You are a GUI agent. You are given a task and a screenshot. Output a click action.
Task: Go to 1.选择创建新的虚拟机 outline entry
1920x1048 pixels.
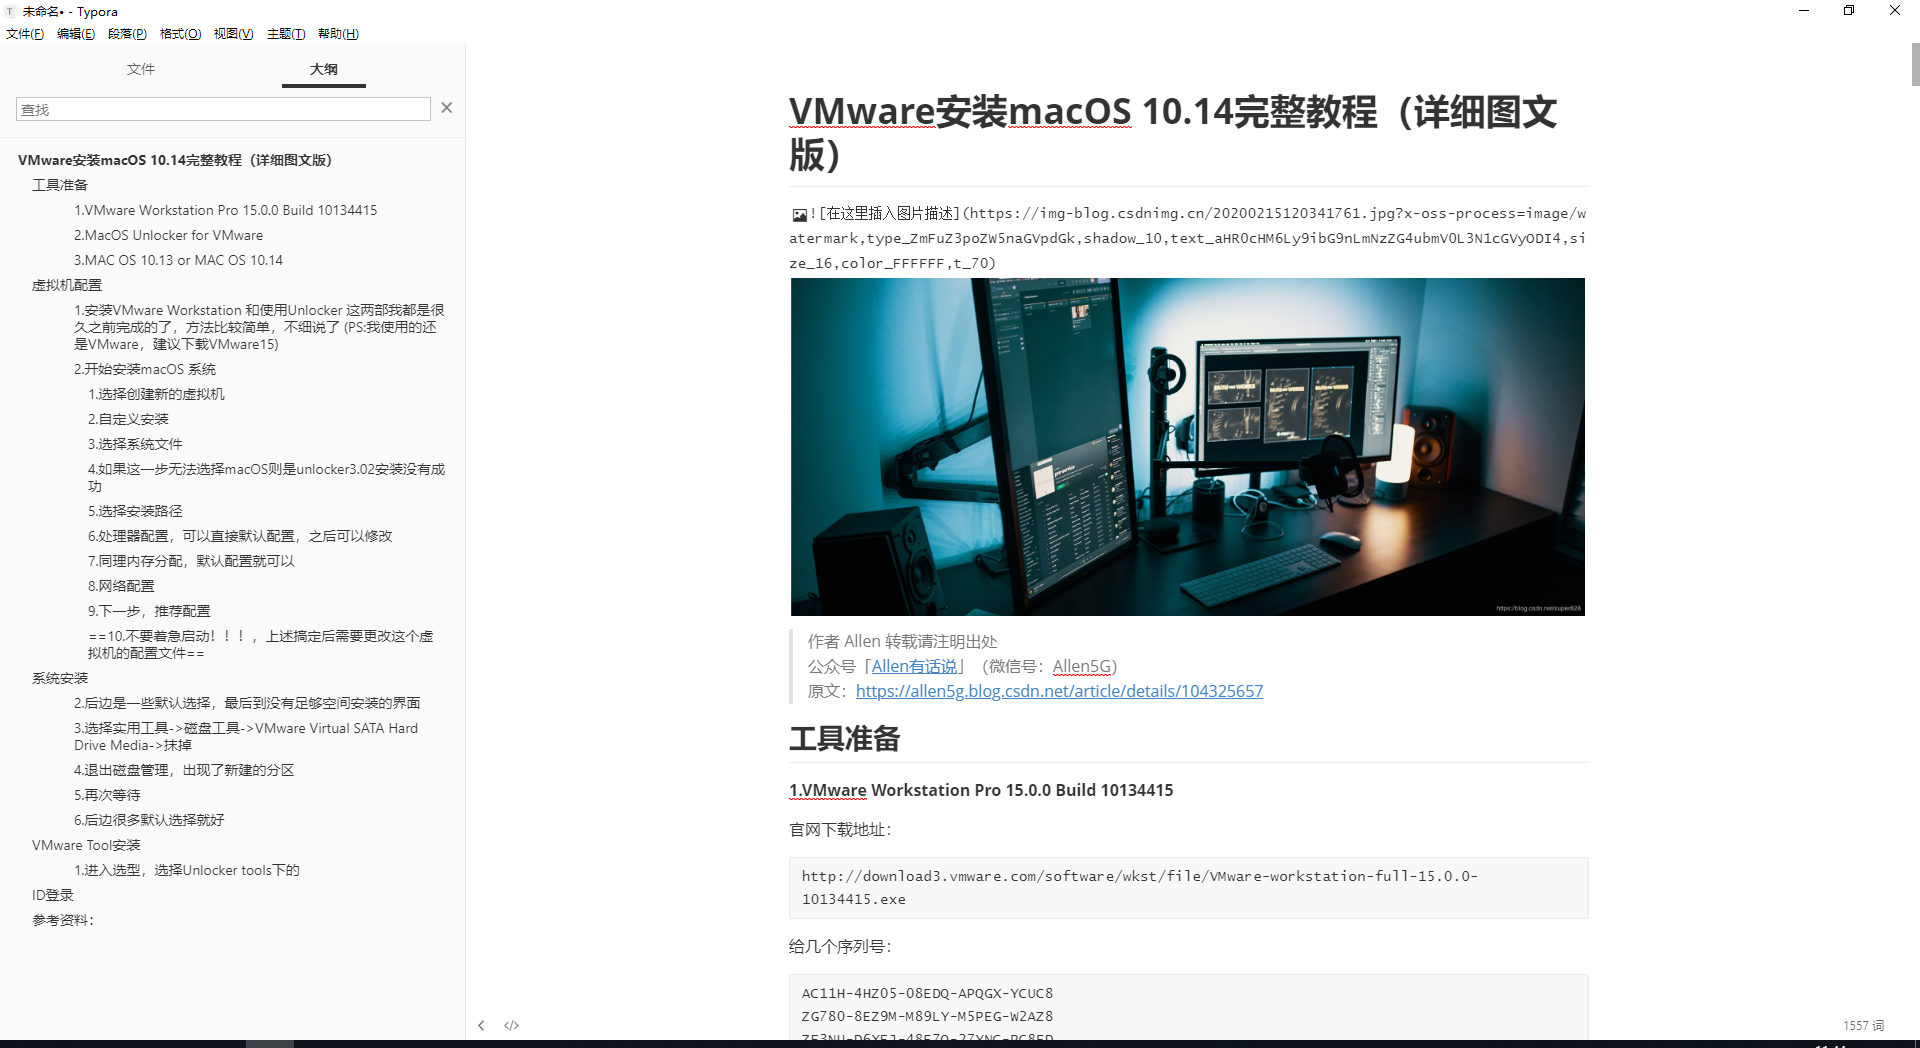156,394
